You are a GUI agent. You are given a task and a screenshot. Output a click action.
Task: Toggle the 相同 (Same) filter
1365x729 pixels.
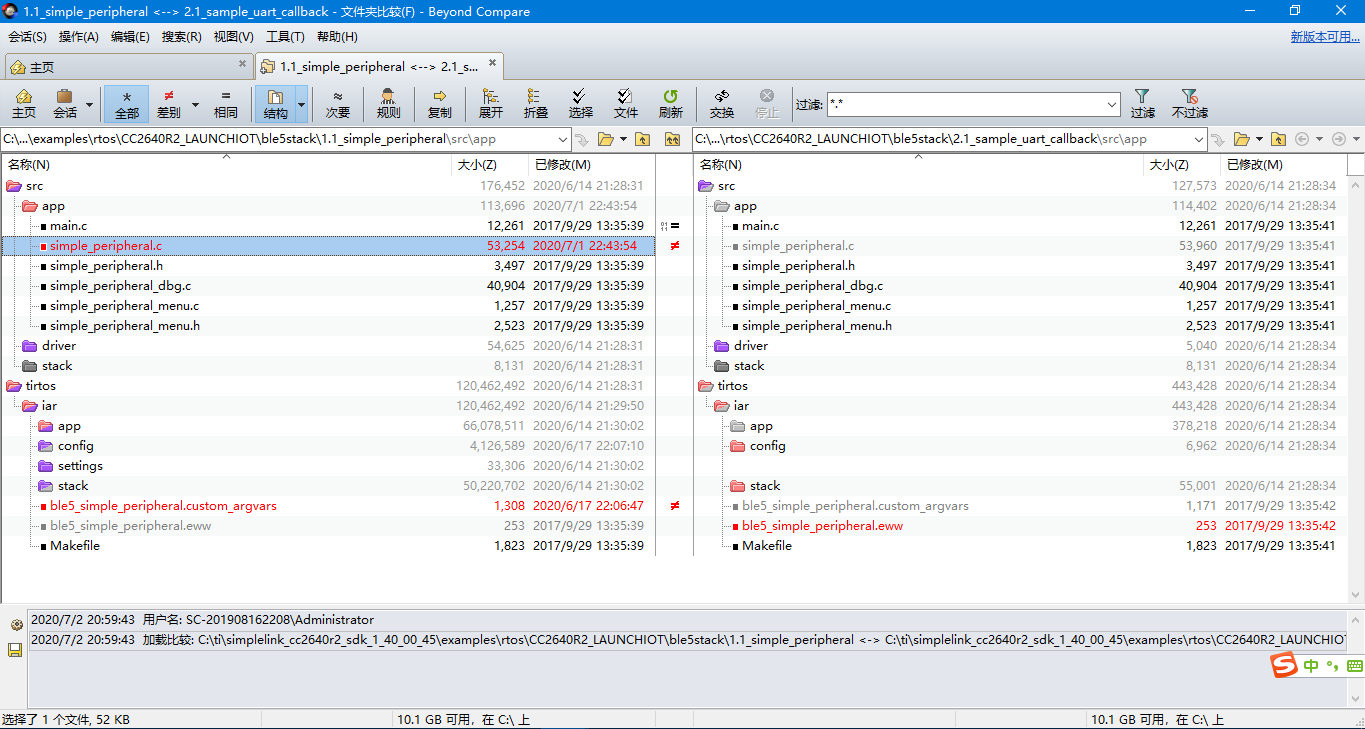(226, 104)
